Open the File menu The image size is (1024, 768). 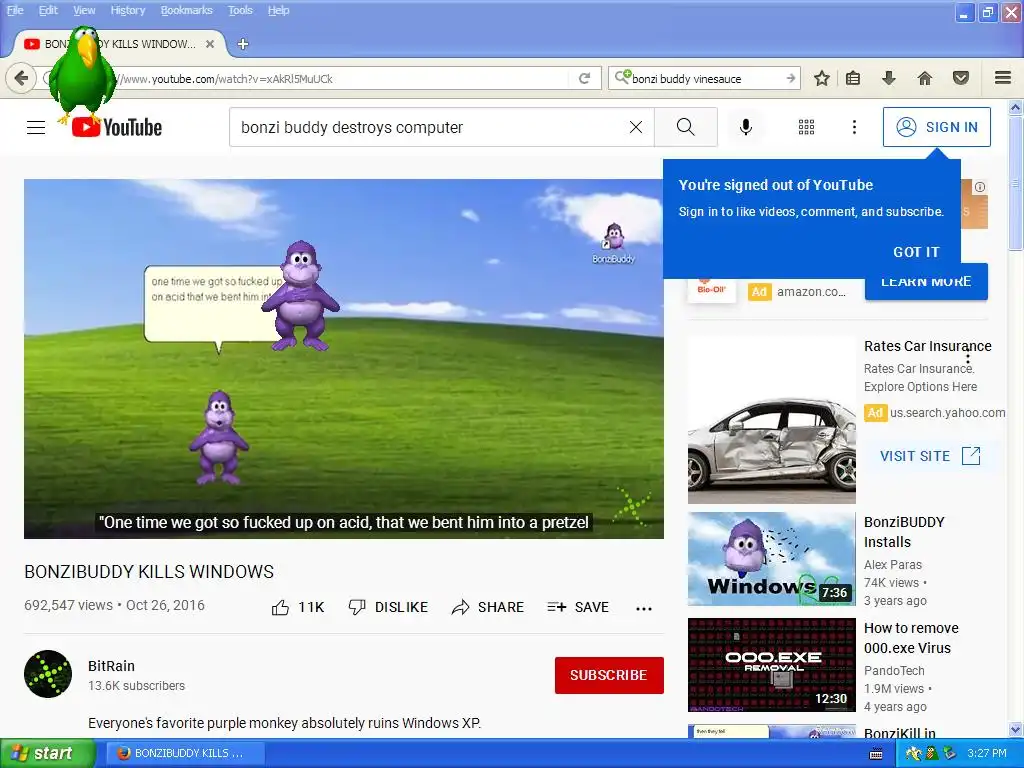[x=14, y=10]
